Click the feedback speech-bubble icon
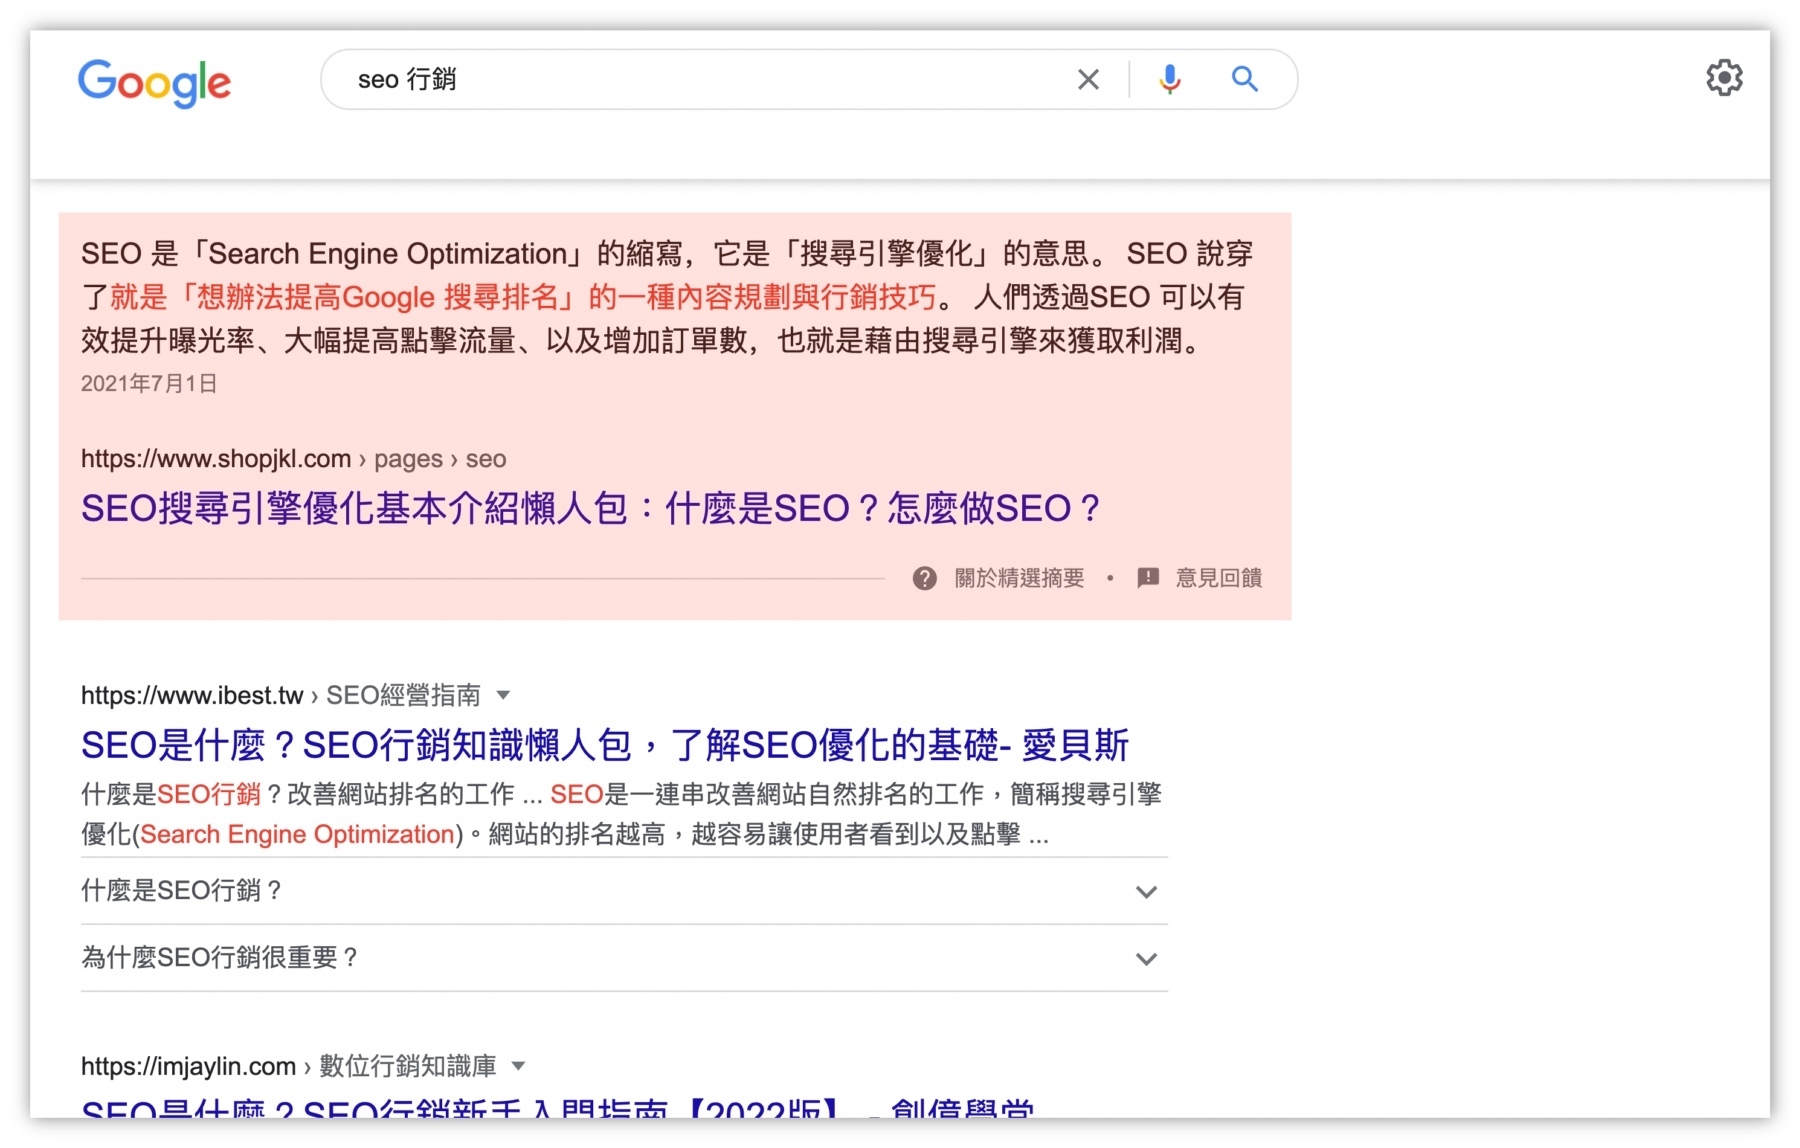This screenshot has width=1800, height=1148. (x=1148, y=578)
